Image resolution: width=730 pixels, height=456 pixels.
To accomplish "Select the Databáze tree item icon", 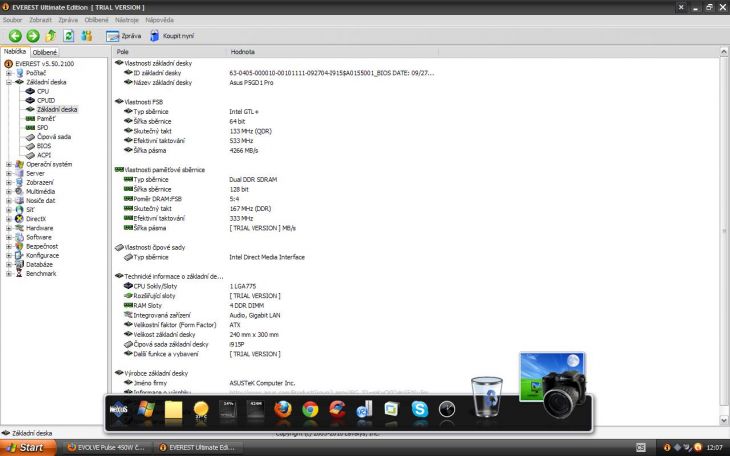I will [19, 265].
